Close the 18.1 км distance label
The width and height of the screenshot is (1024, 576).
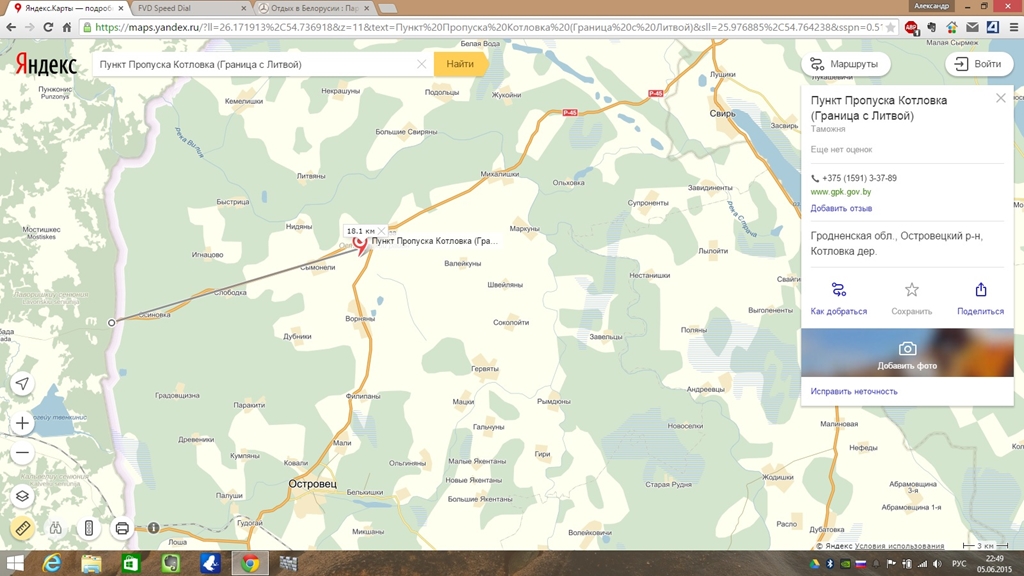coord(381,231)
